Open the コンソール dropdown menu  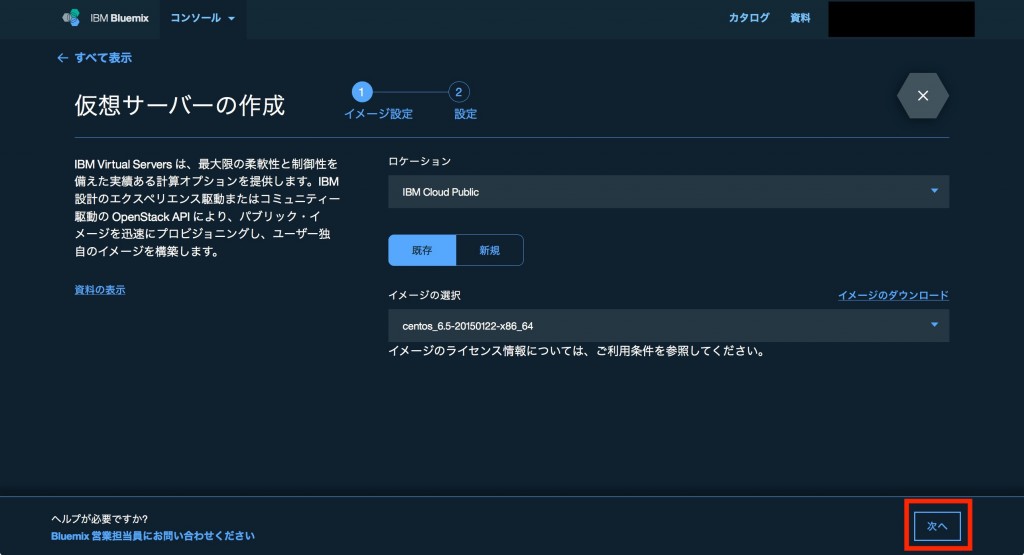coord(202,18)
